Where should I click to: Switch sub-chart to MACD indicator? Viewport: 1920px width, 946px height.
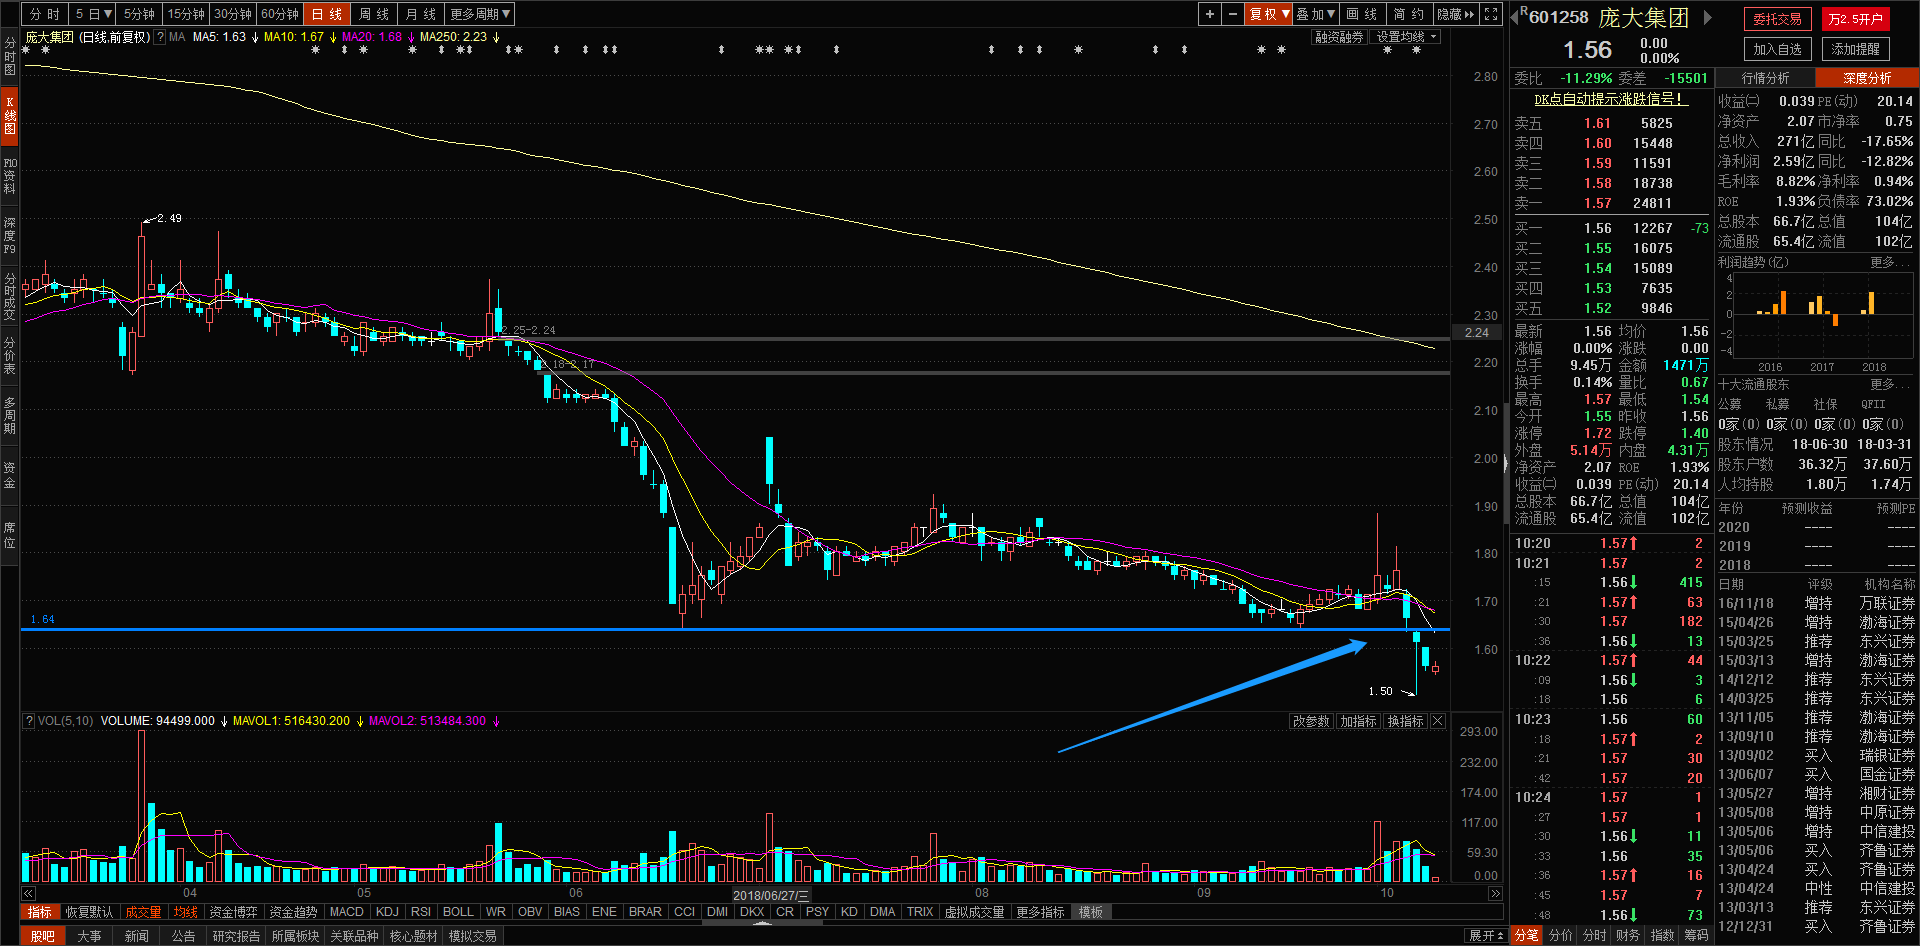(347, 912)
